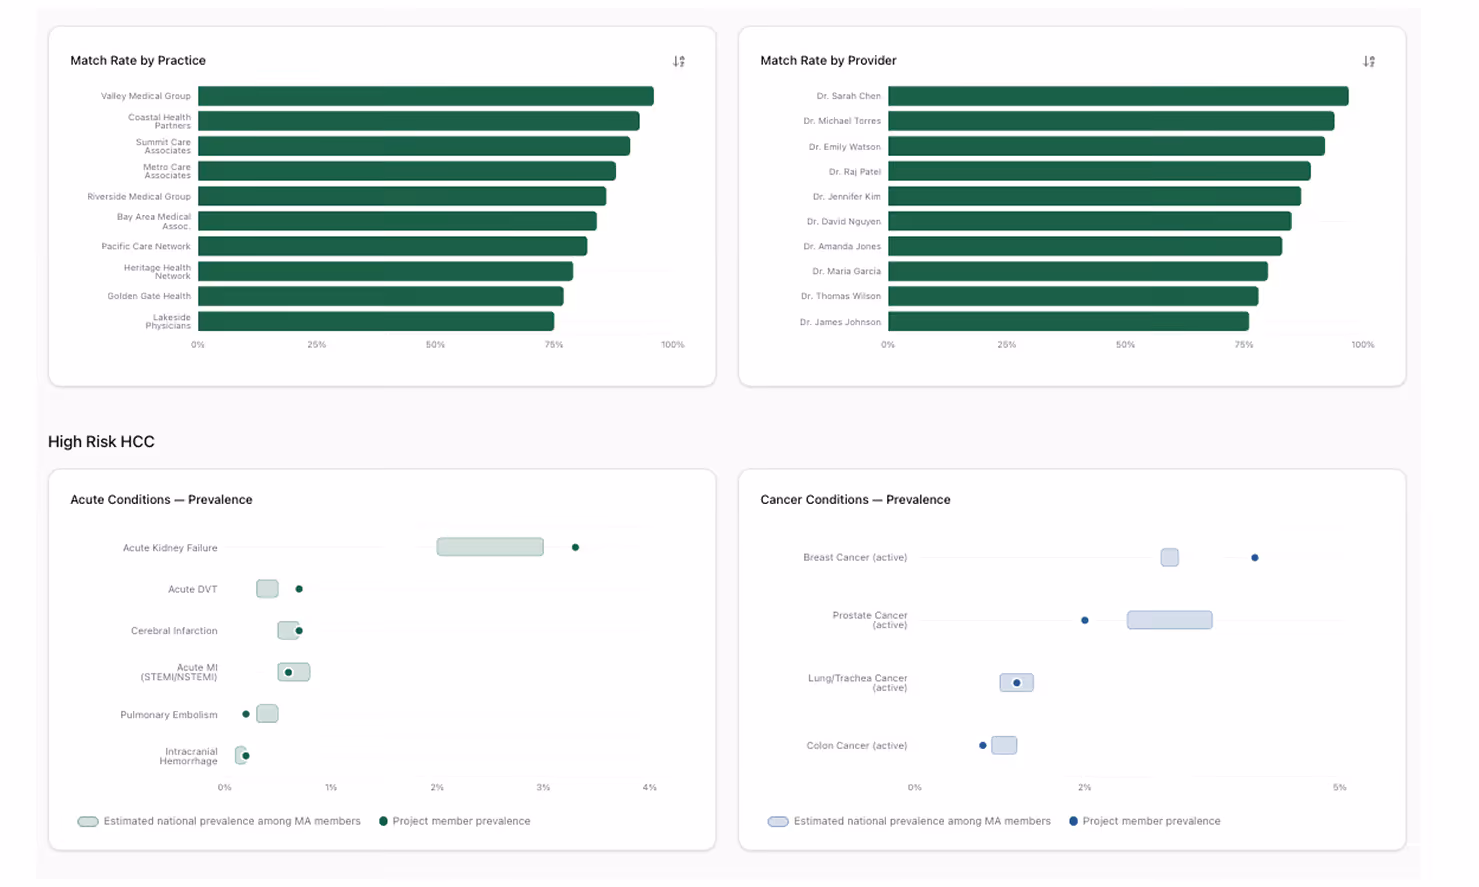Select the prevalence dot for Acute Kidney Failure

click(575, 547)
